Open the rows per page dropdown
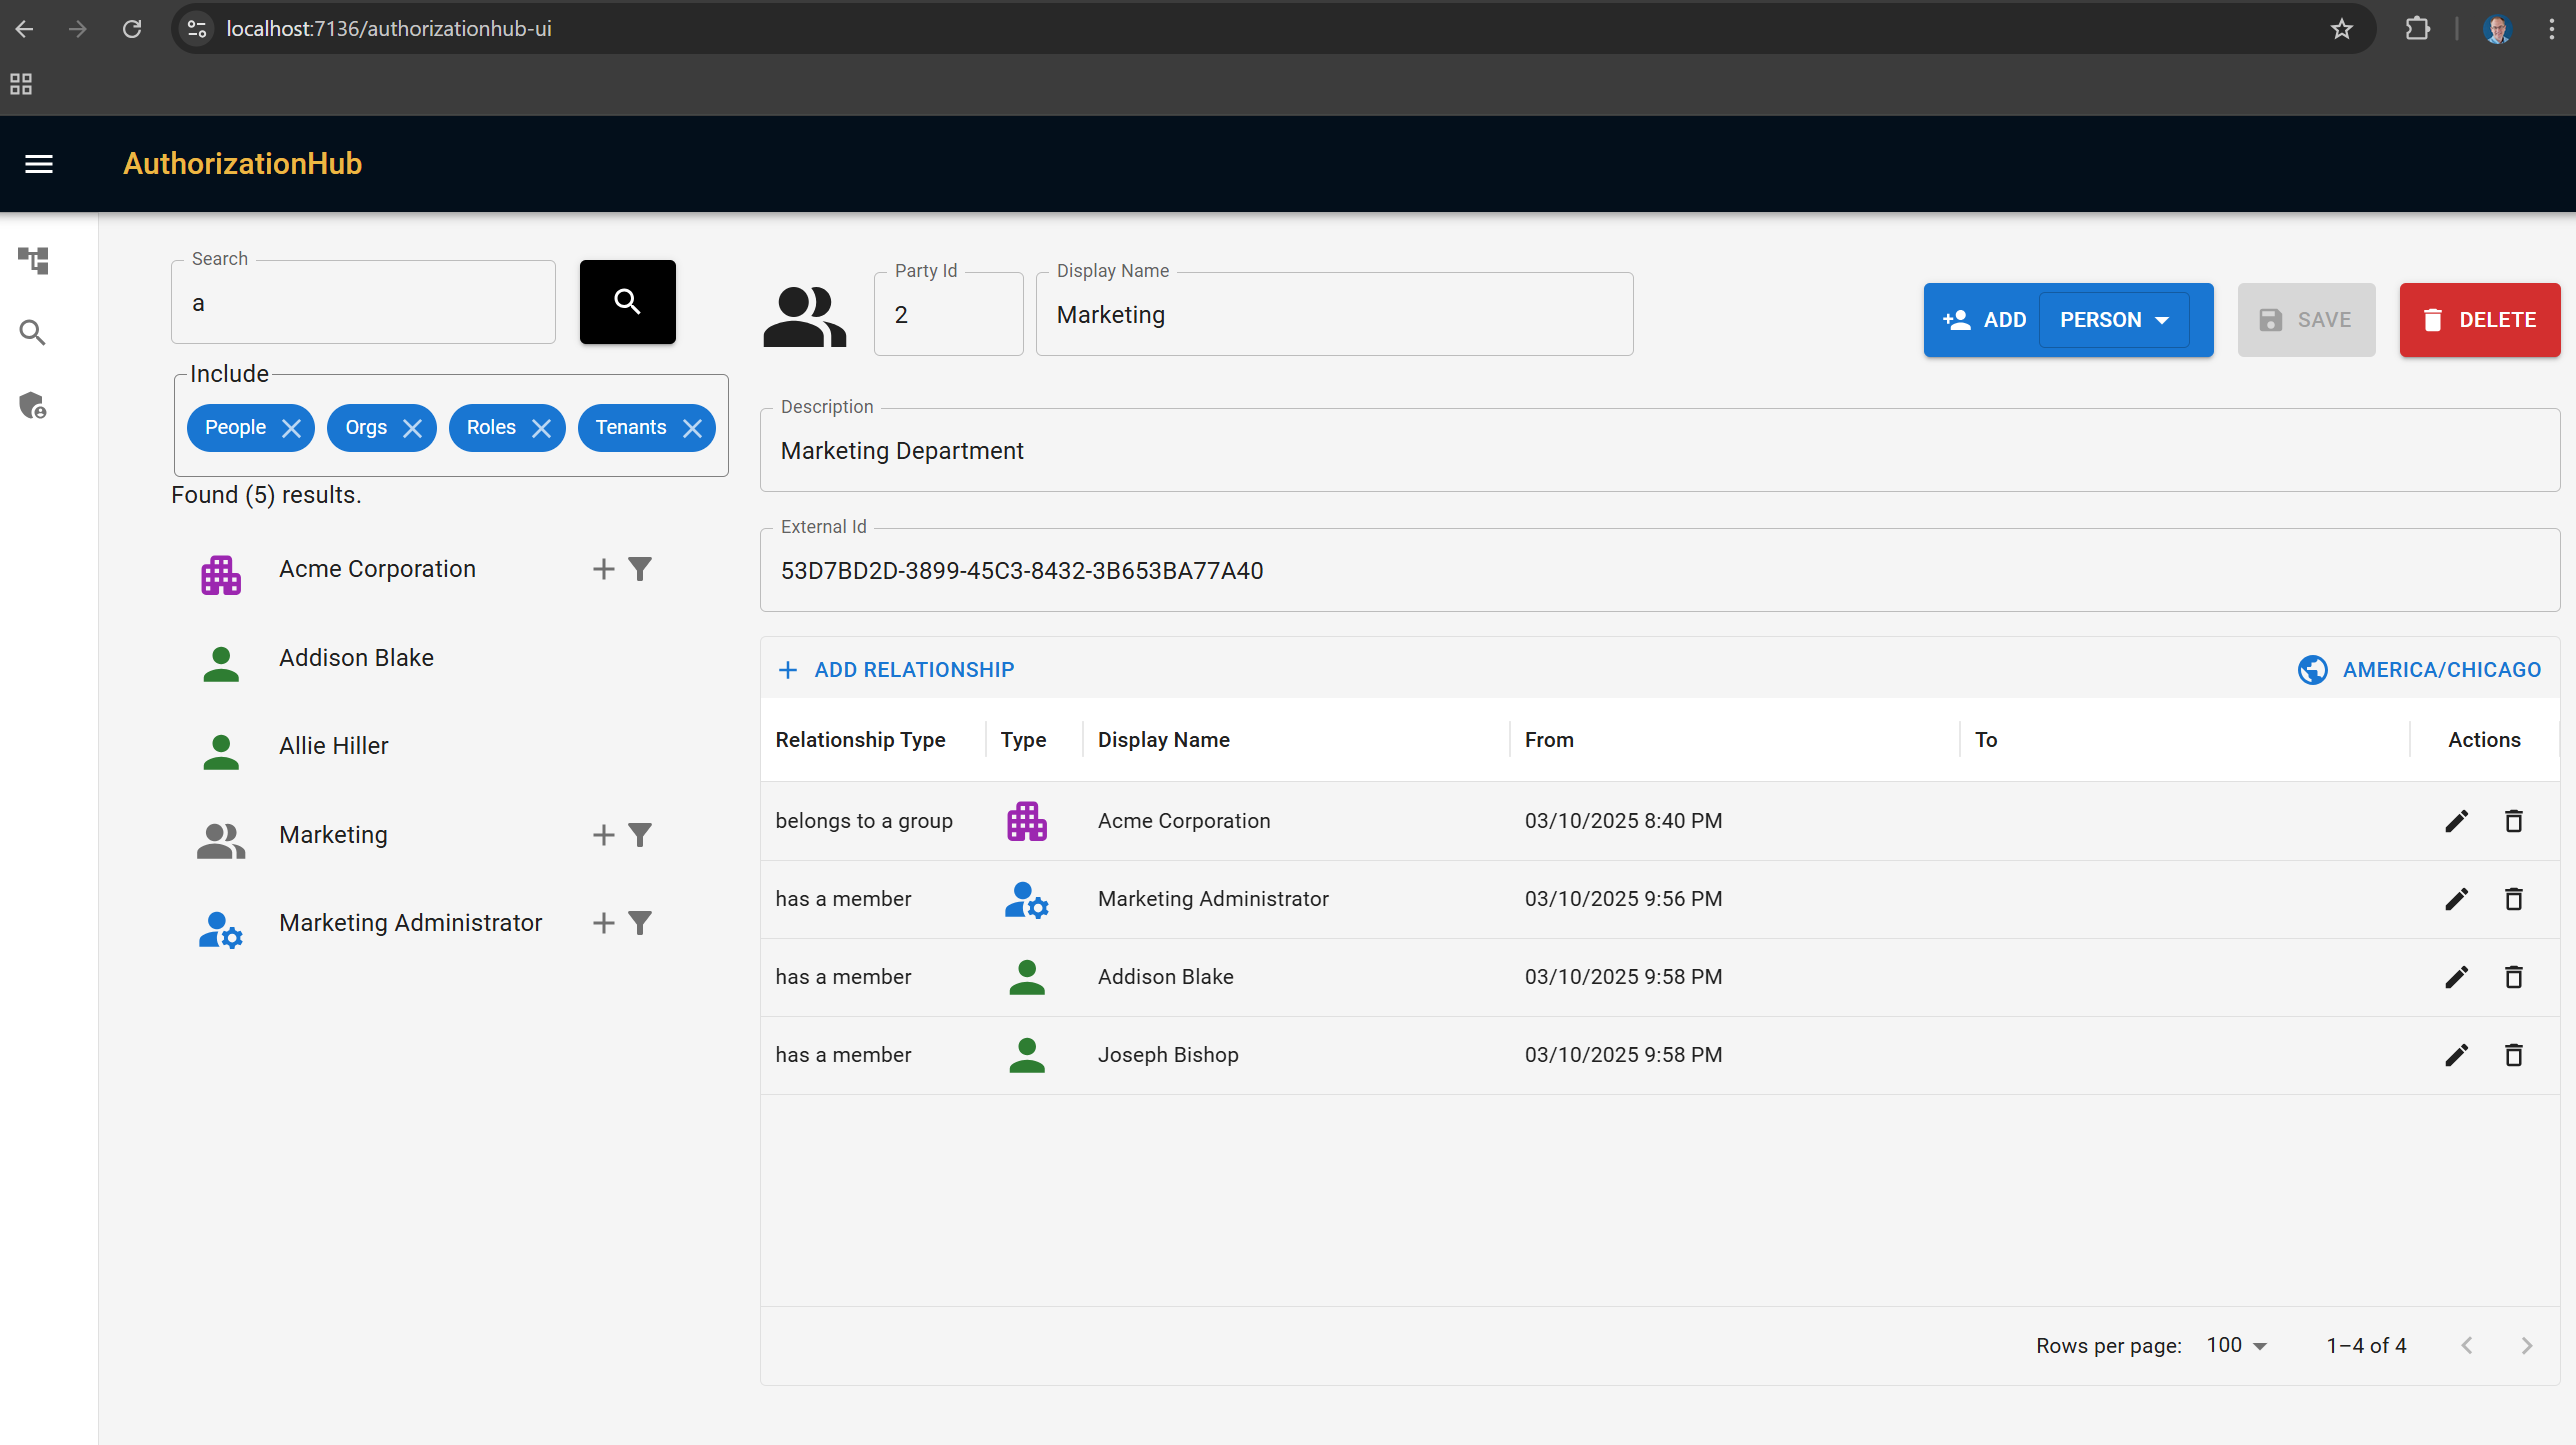Viewport: 2576px width, 1445px height. click(x=2237, y=1346)
